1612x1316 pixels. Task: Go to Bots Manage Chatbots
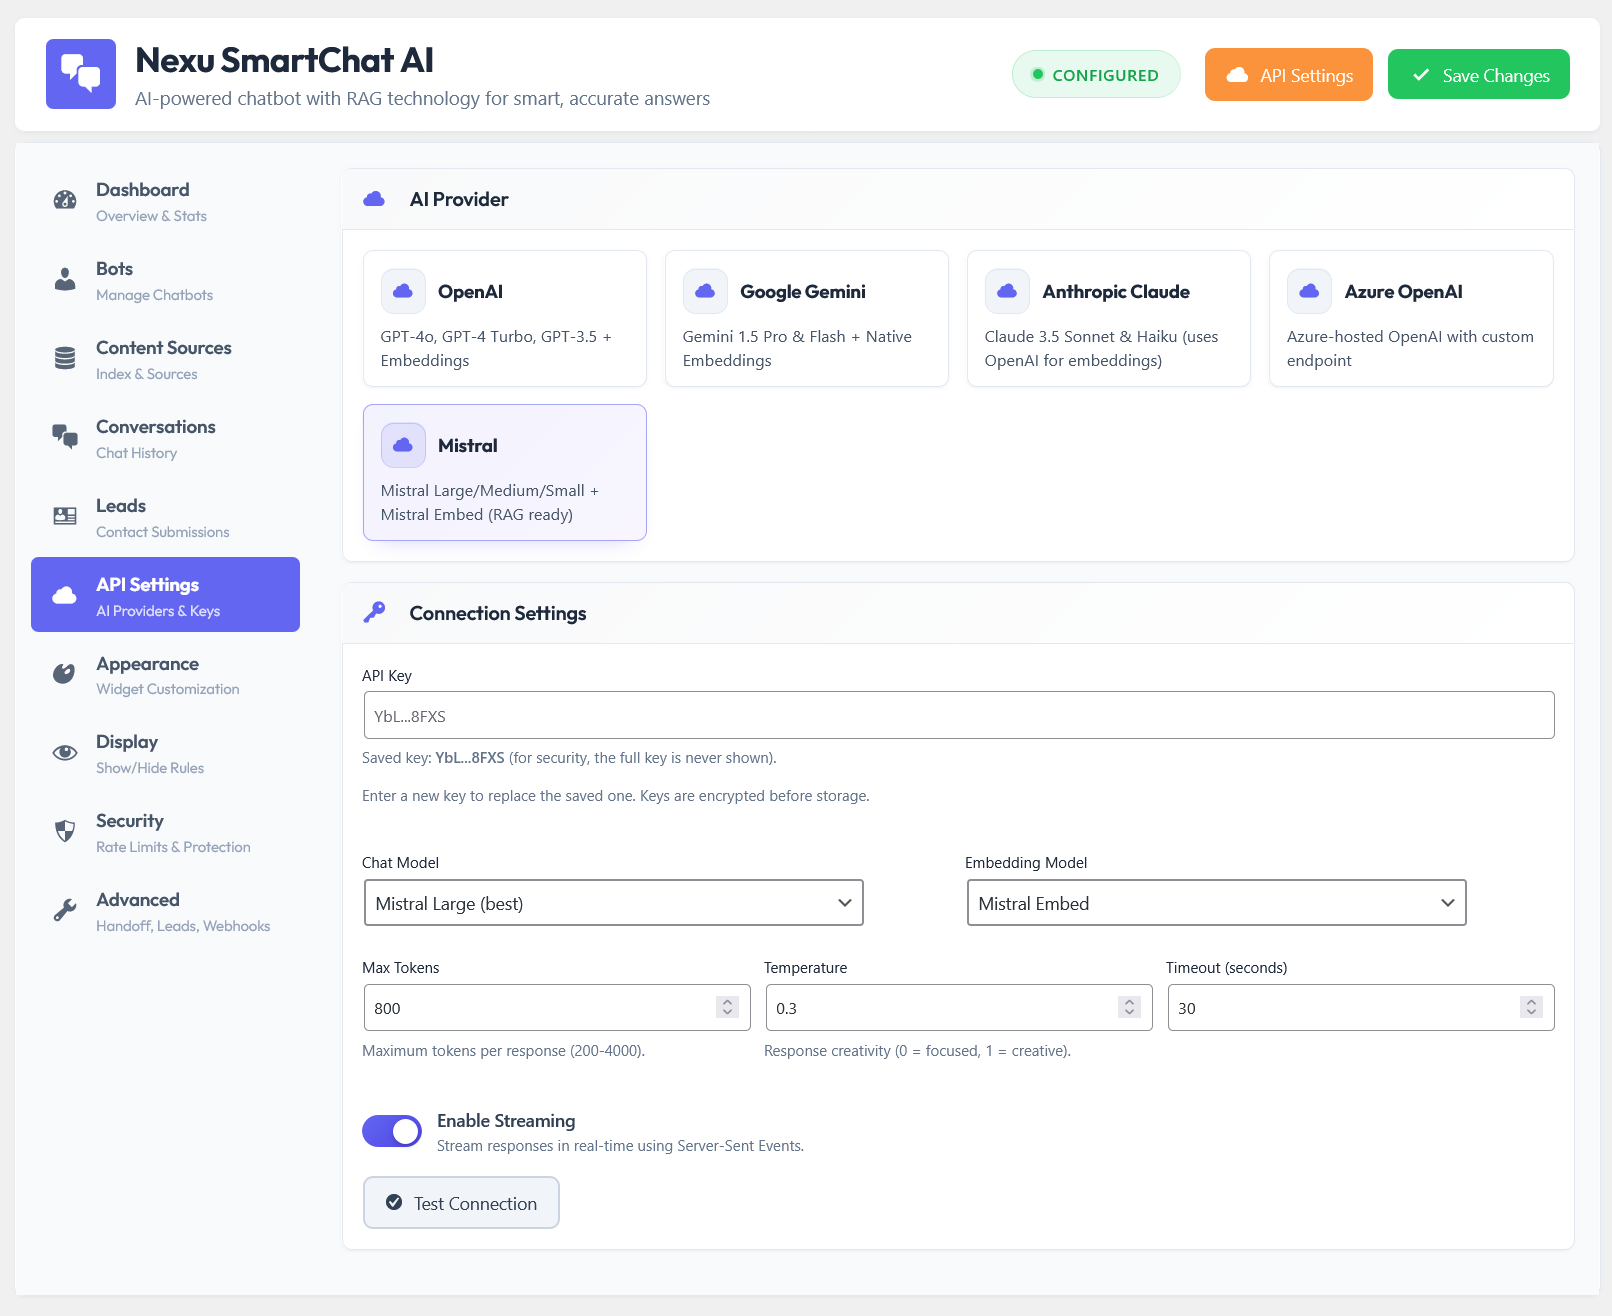tap(165, 280)
